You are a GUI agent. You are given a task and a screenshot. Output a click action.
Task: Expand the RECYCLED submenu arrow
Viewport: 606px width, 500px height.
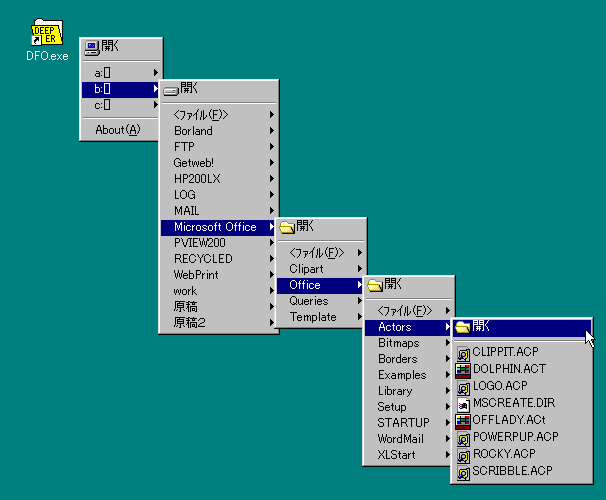coord(272,259)
